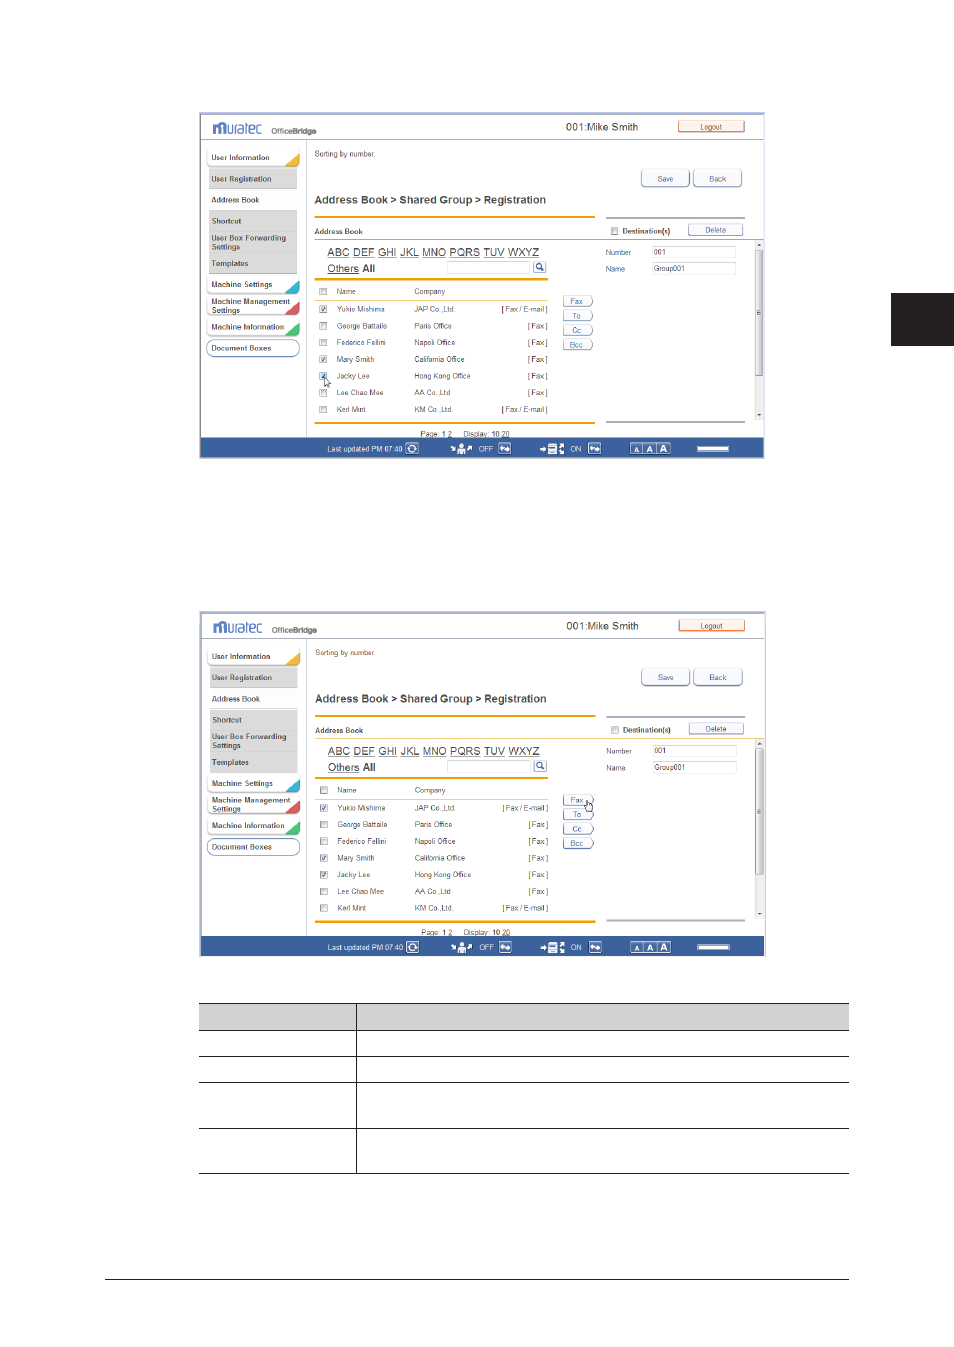Tick George Battaile's checkbox in the first screenshot
The image size is (954, 1347).
(x=323, y=326)
